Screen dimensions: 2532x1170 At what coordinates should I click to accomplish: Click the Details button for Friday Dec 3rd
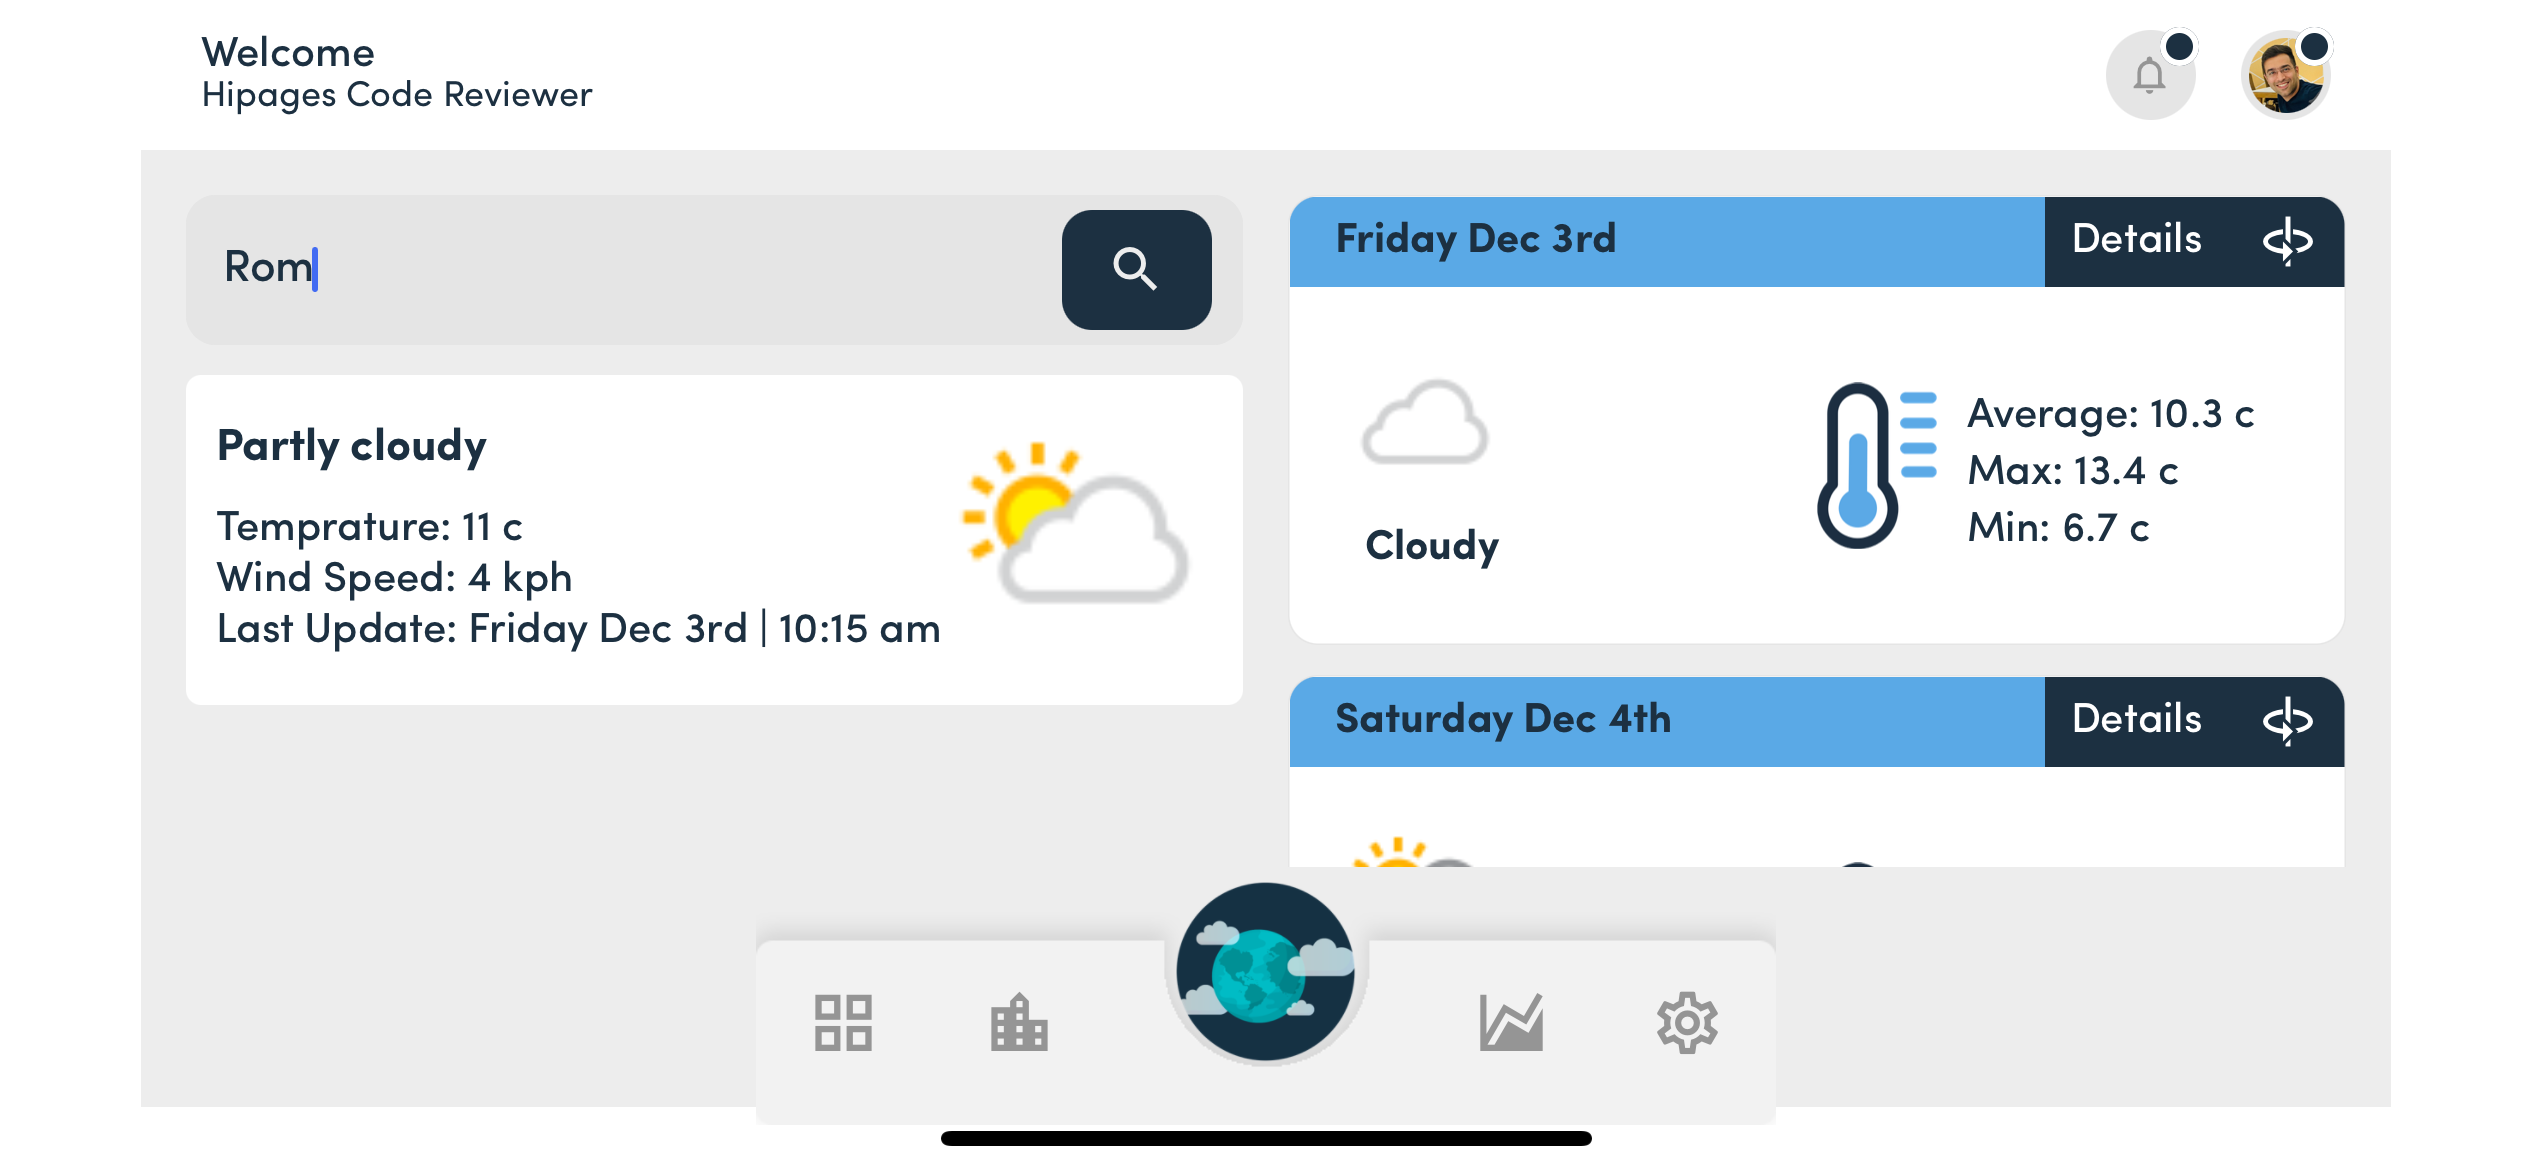pos(2136,241)
